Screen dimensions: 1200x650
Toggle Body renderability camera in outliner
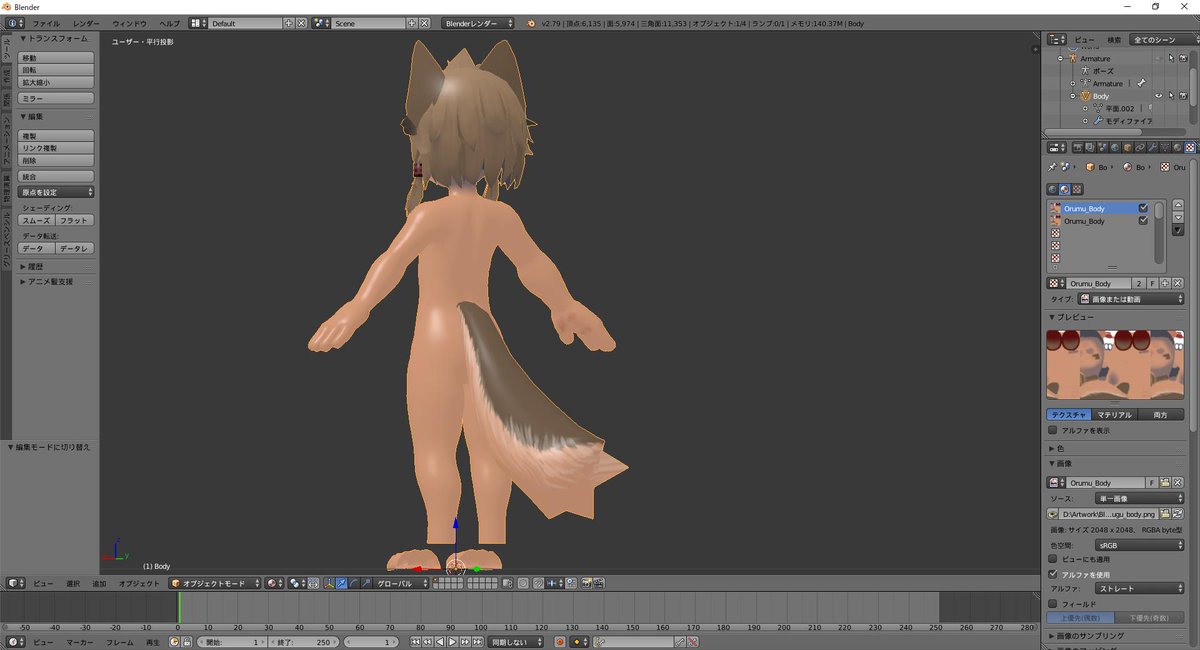(x=1183, y=96)
